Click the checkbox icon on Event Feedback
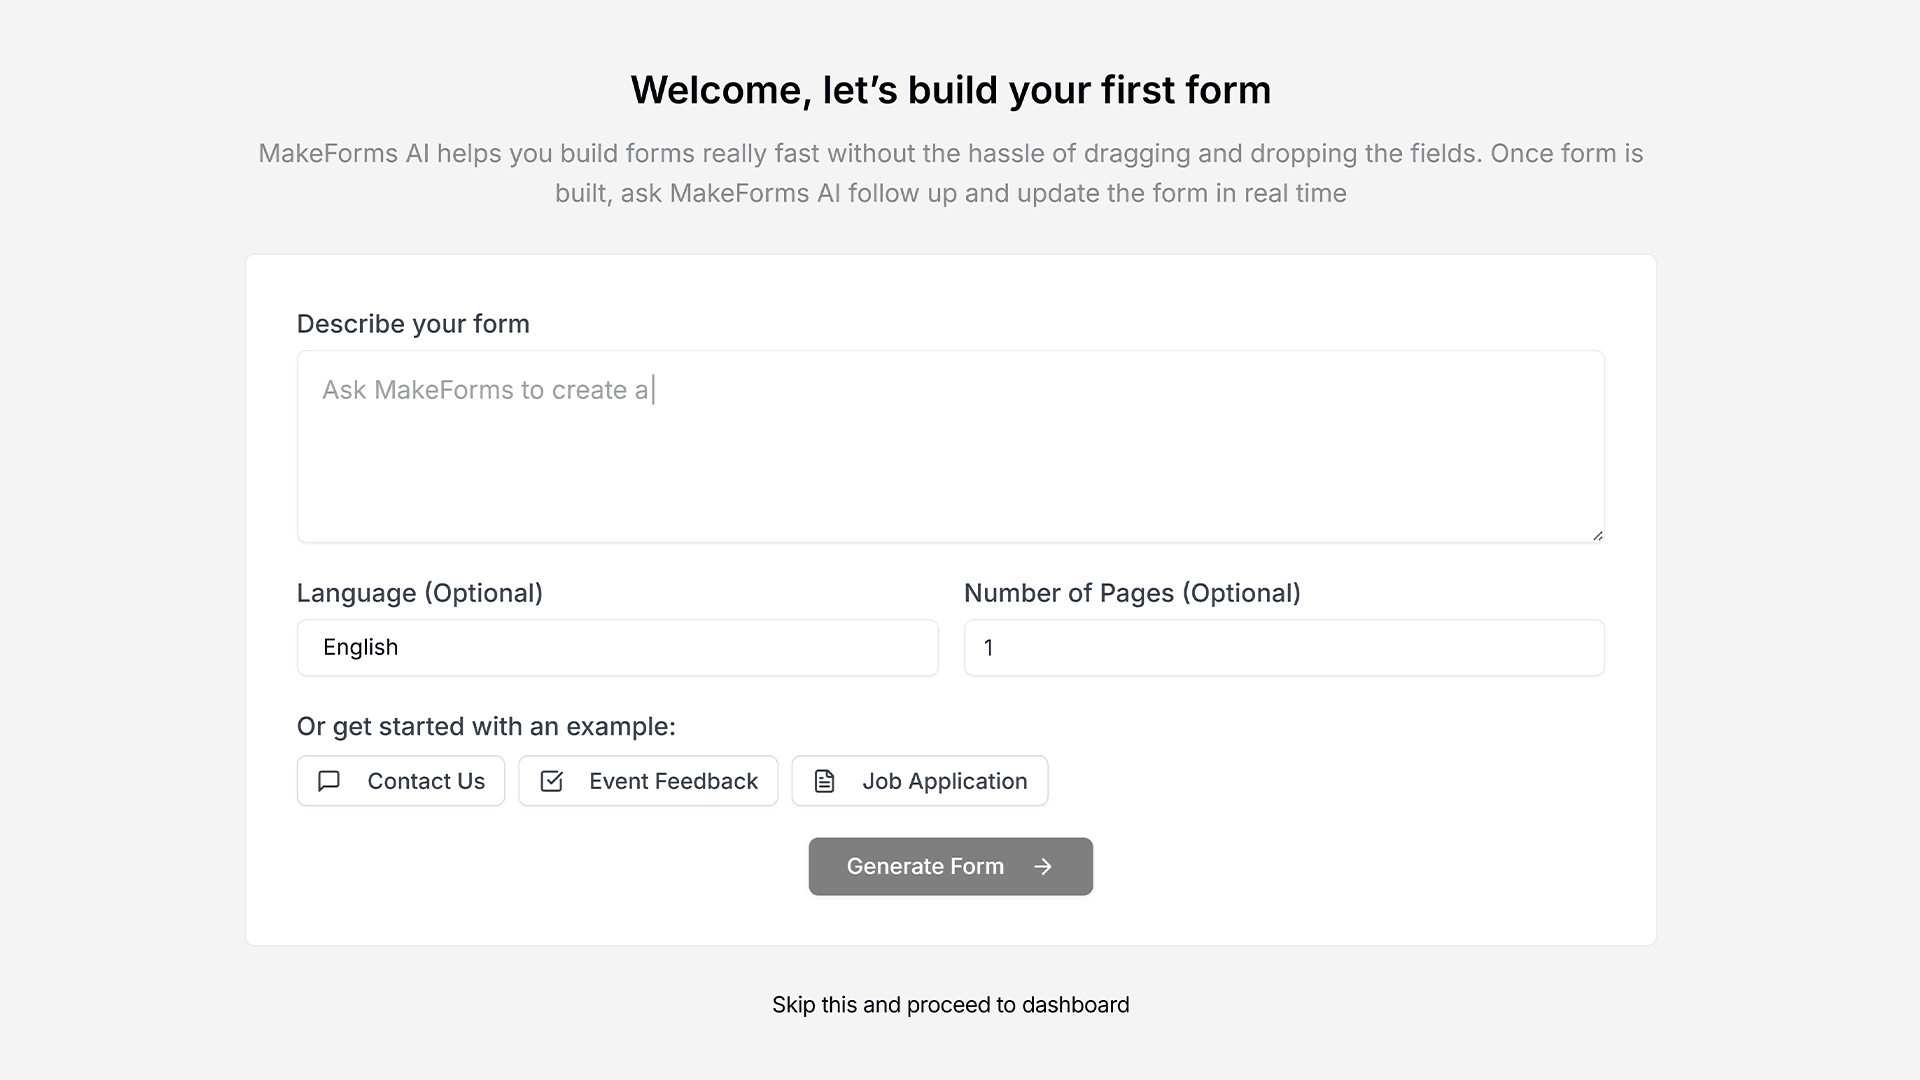 click(x=551, y=781)
